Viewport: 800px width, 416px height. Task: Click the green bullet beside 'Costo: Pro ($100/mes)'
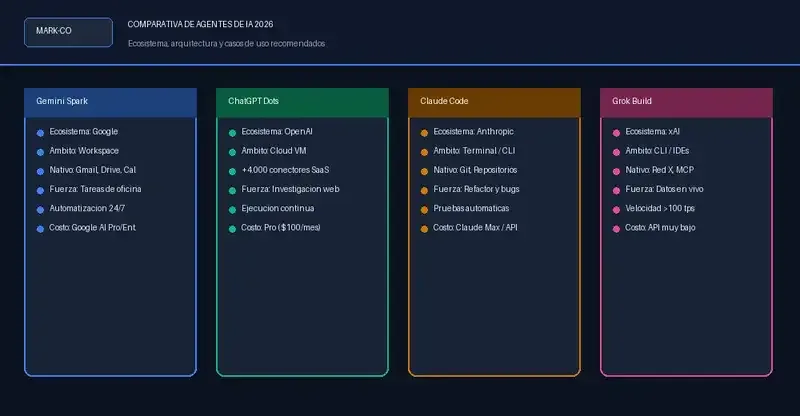(232, 229)
